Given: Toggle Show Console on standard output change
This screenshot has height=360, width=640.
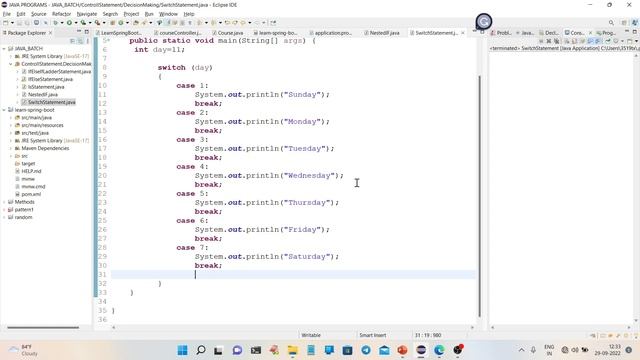Looking at the screenshot, I should [591, 41].
